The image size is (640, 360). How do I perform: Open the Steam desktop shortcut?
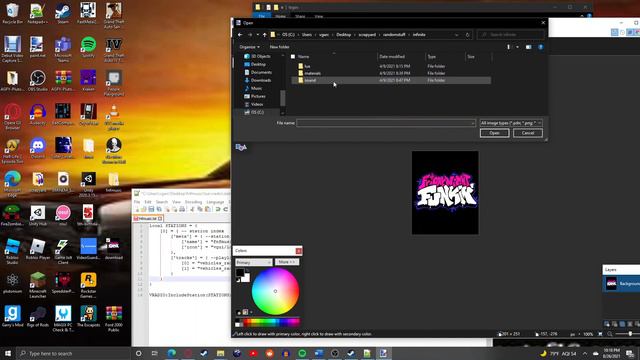[x=63, y=13]
